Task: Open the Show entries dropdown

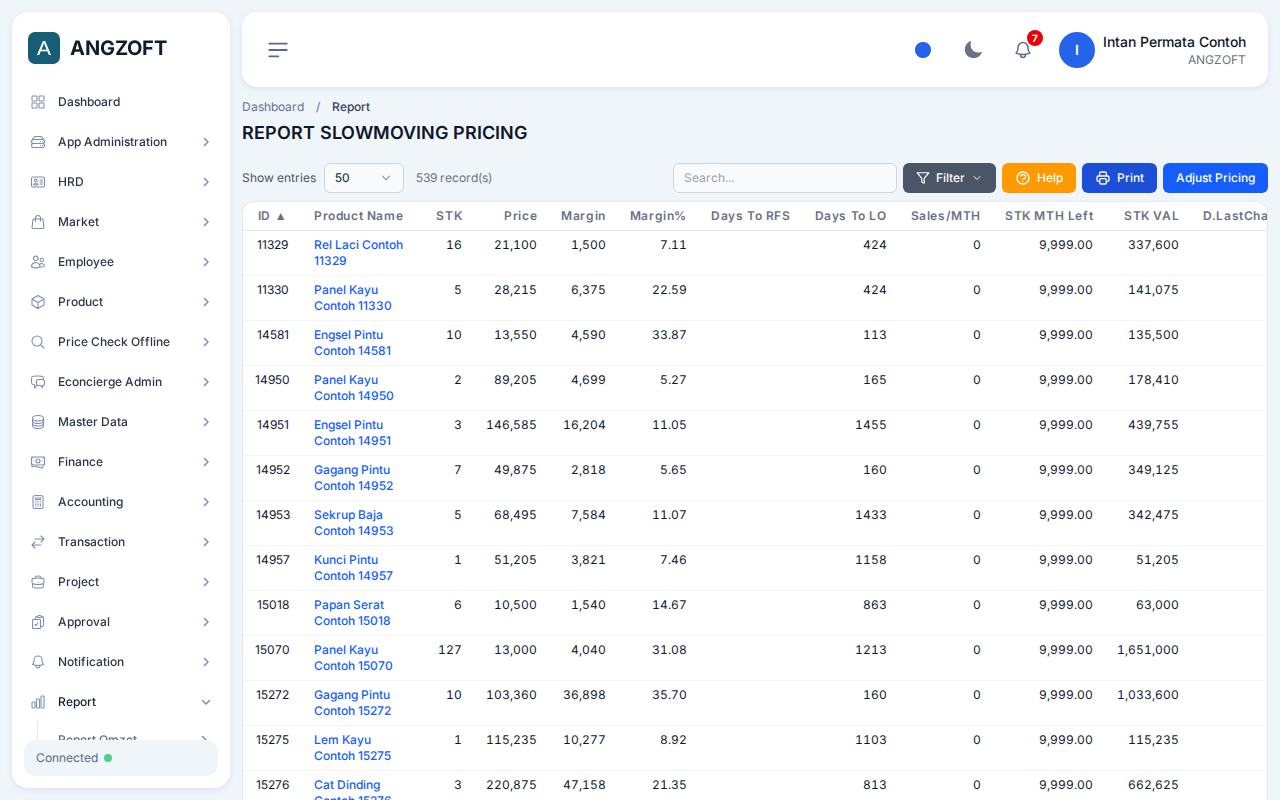Action: 364,178
